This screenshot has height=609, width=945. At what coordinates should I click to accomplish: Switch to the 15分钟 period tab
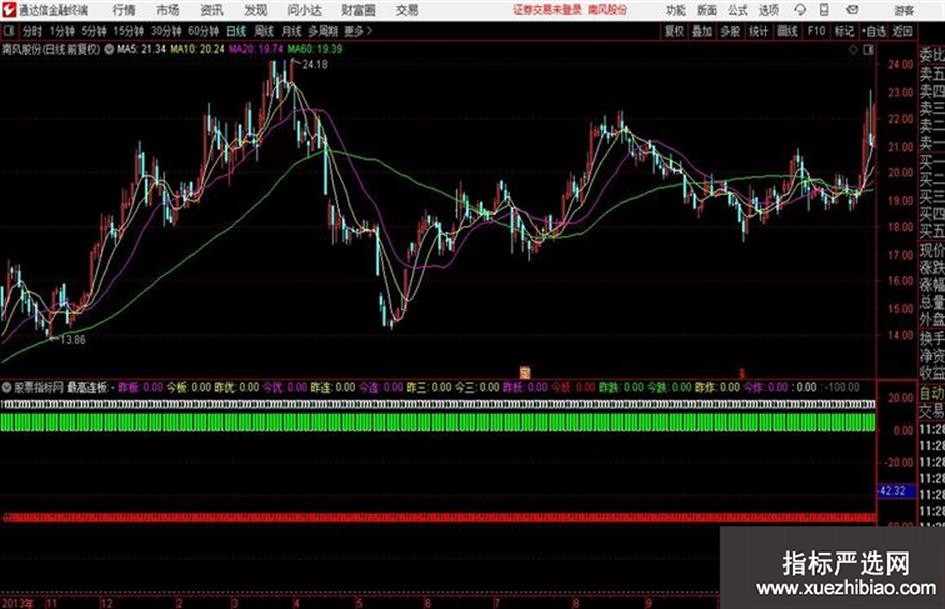click(x=129, y=31)
